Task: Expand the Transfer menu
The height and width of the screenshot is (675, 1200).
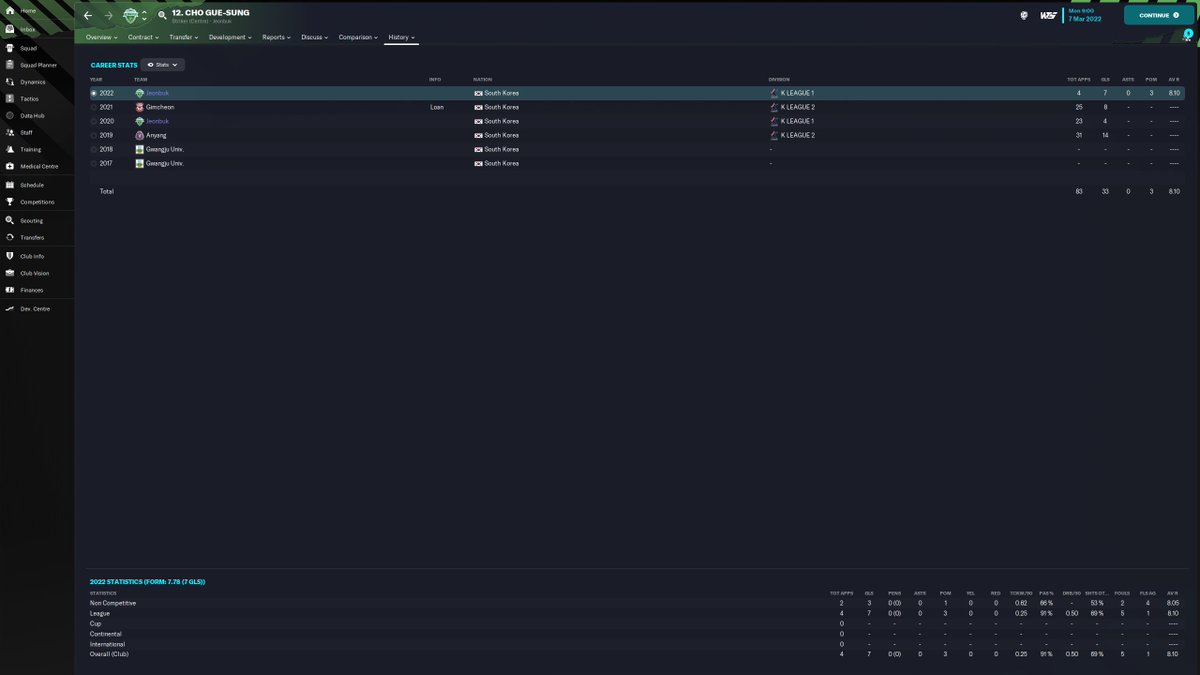Action: [x=183, y=37]
